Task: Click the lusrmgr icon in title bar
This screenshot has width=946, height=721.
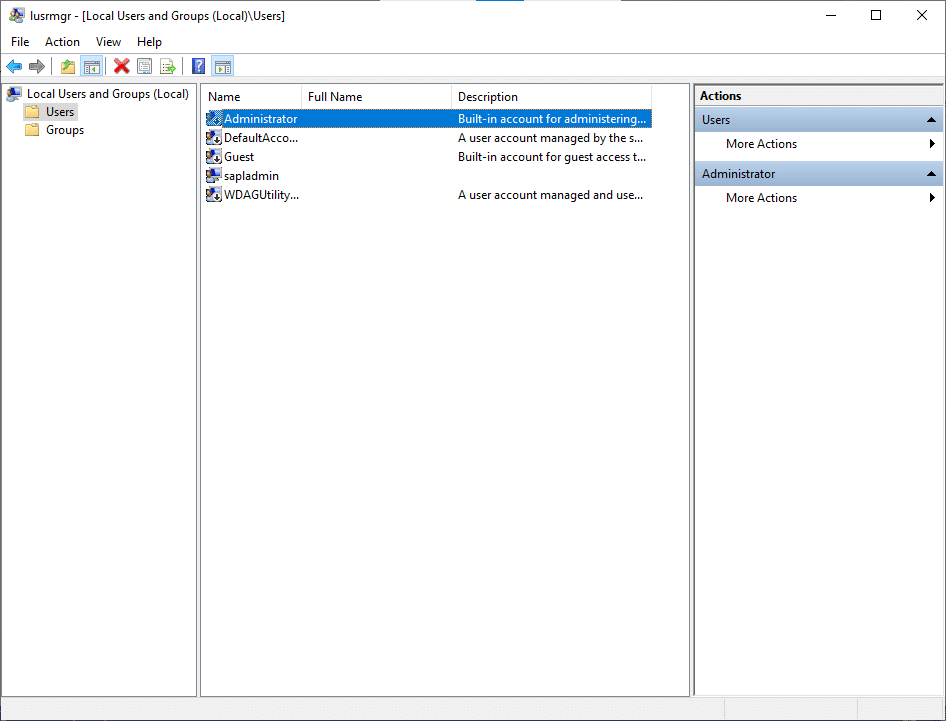Action: click(15, 15)
